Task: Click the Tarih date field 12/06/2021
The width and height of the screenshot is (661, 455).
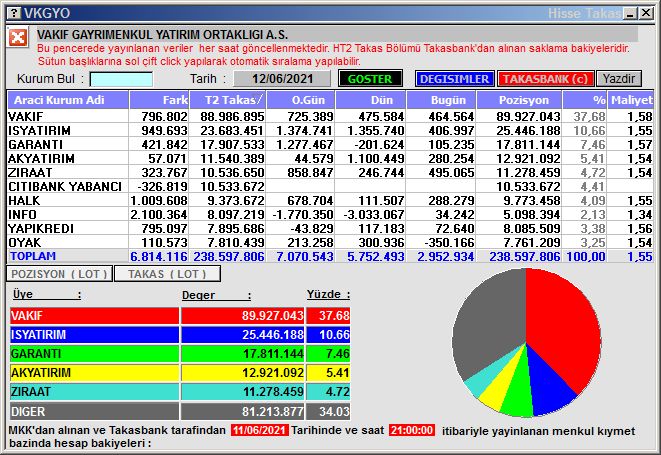Action: [x=282, y=78]
